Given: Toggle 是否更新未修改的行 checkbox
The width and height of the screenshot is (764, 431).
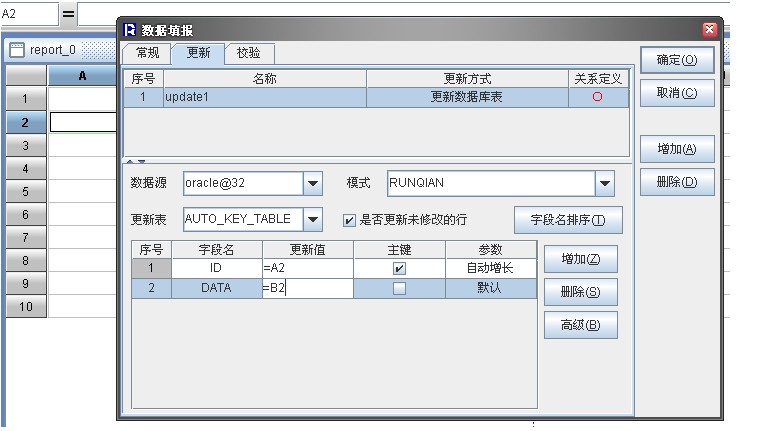Looking at the screenshot, I should (x=349, y=220).
